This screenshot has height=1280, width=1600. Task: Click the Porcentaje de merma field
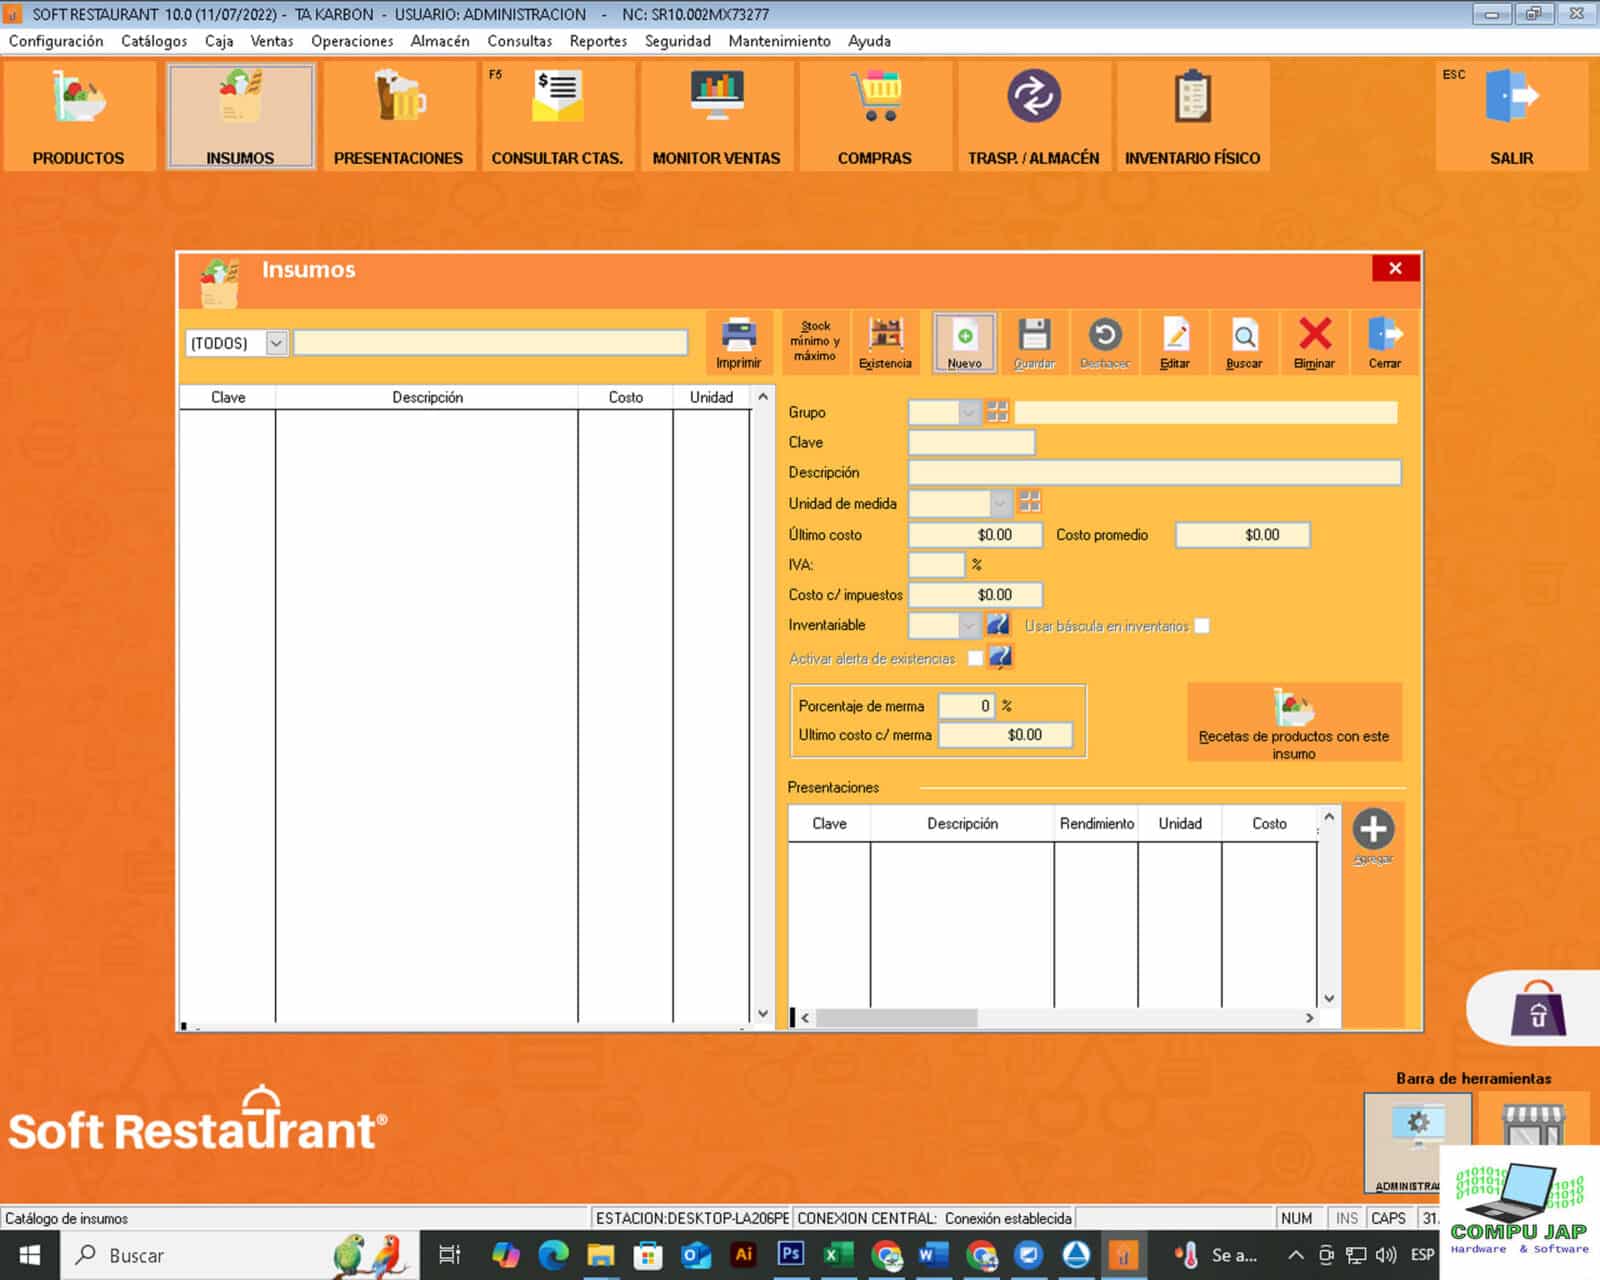point(967,706)
